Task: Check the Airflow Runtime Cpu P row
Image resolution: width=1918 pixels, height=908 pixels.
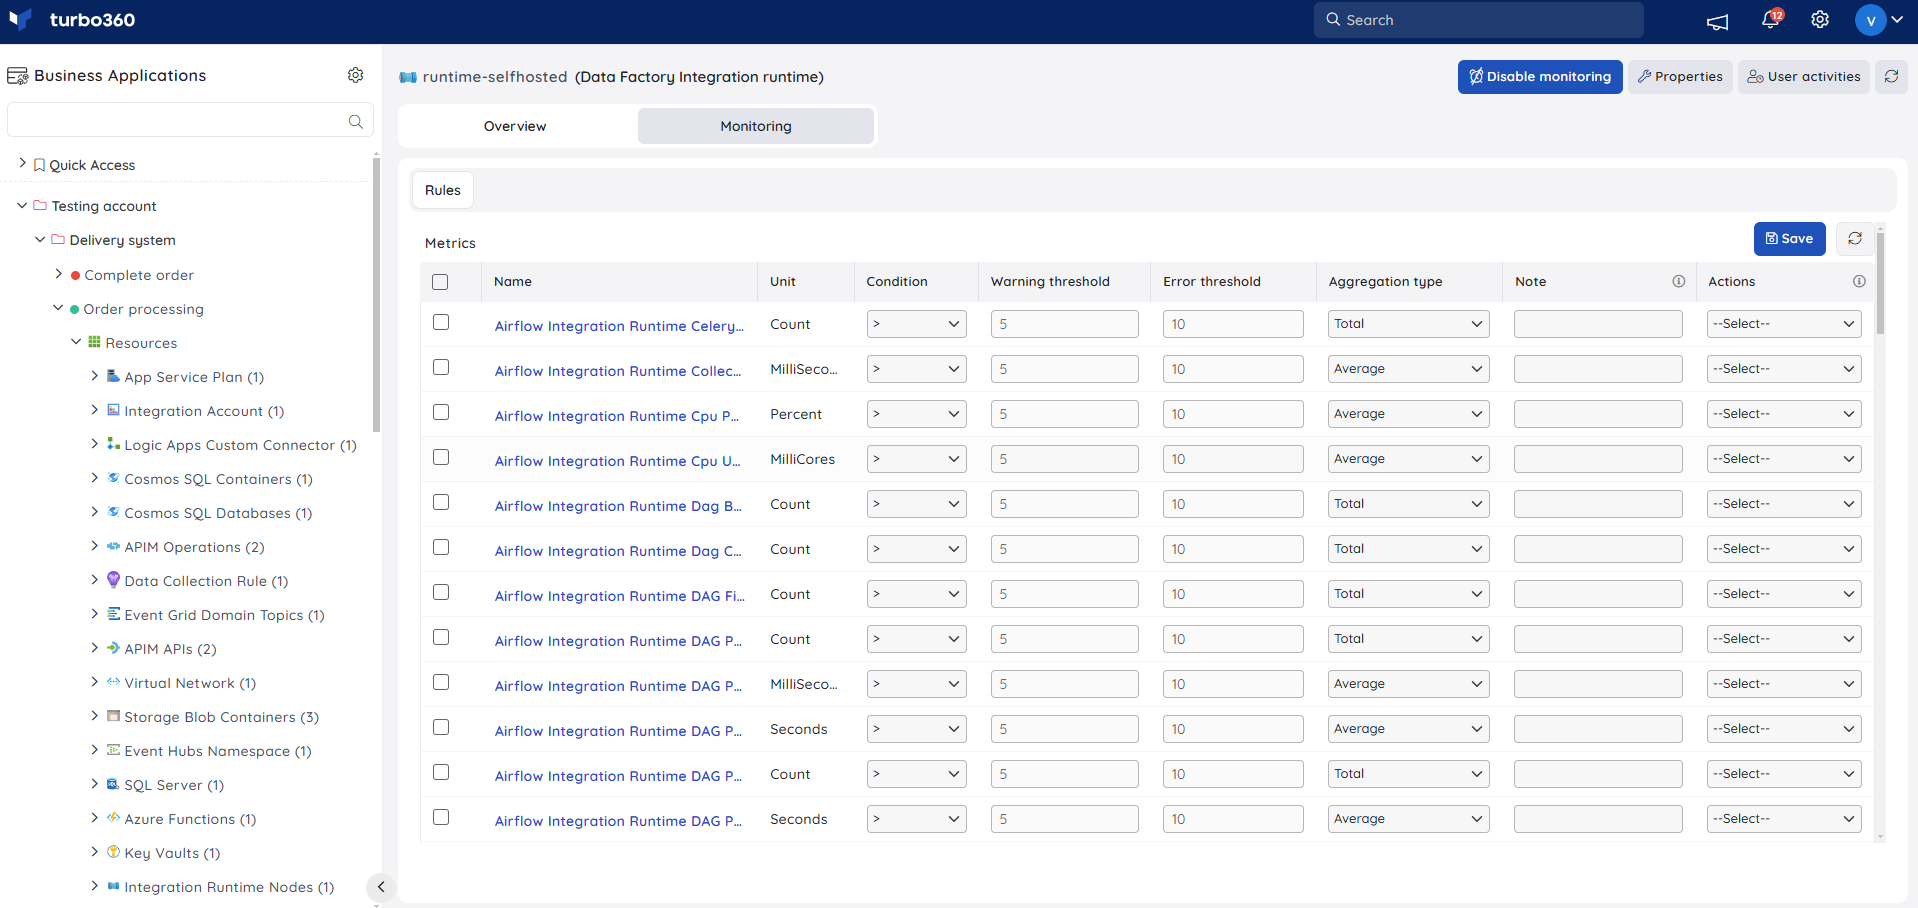Action: pos(441,412)
